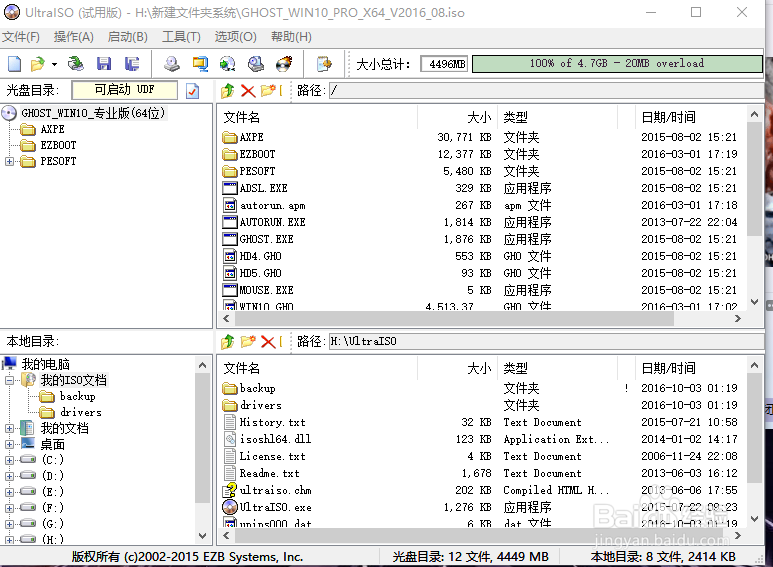Expand the (C:) drive node
Viewport: 773px width, 567px height.
[x=9, y=460]
